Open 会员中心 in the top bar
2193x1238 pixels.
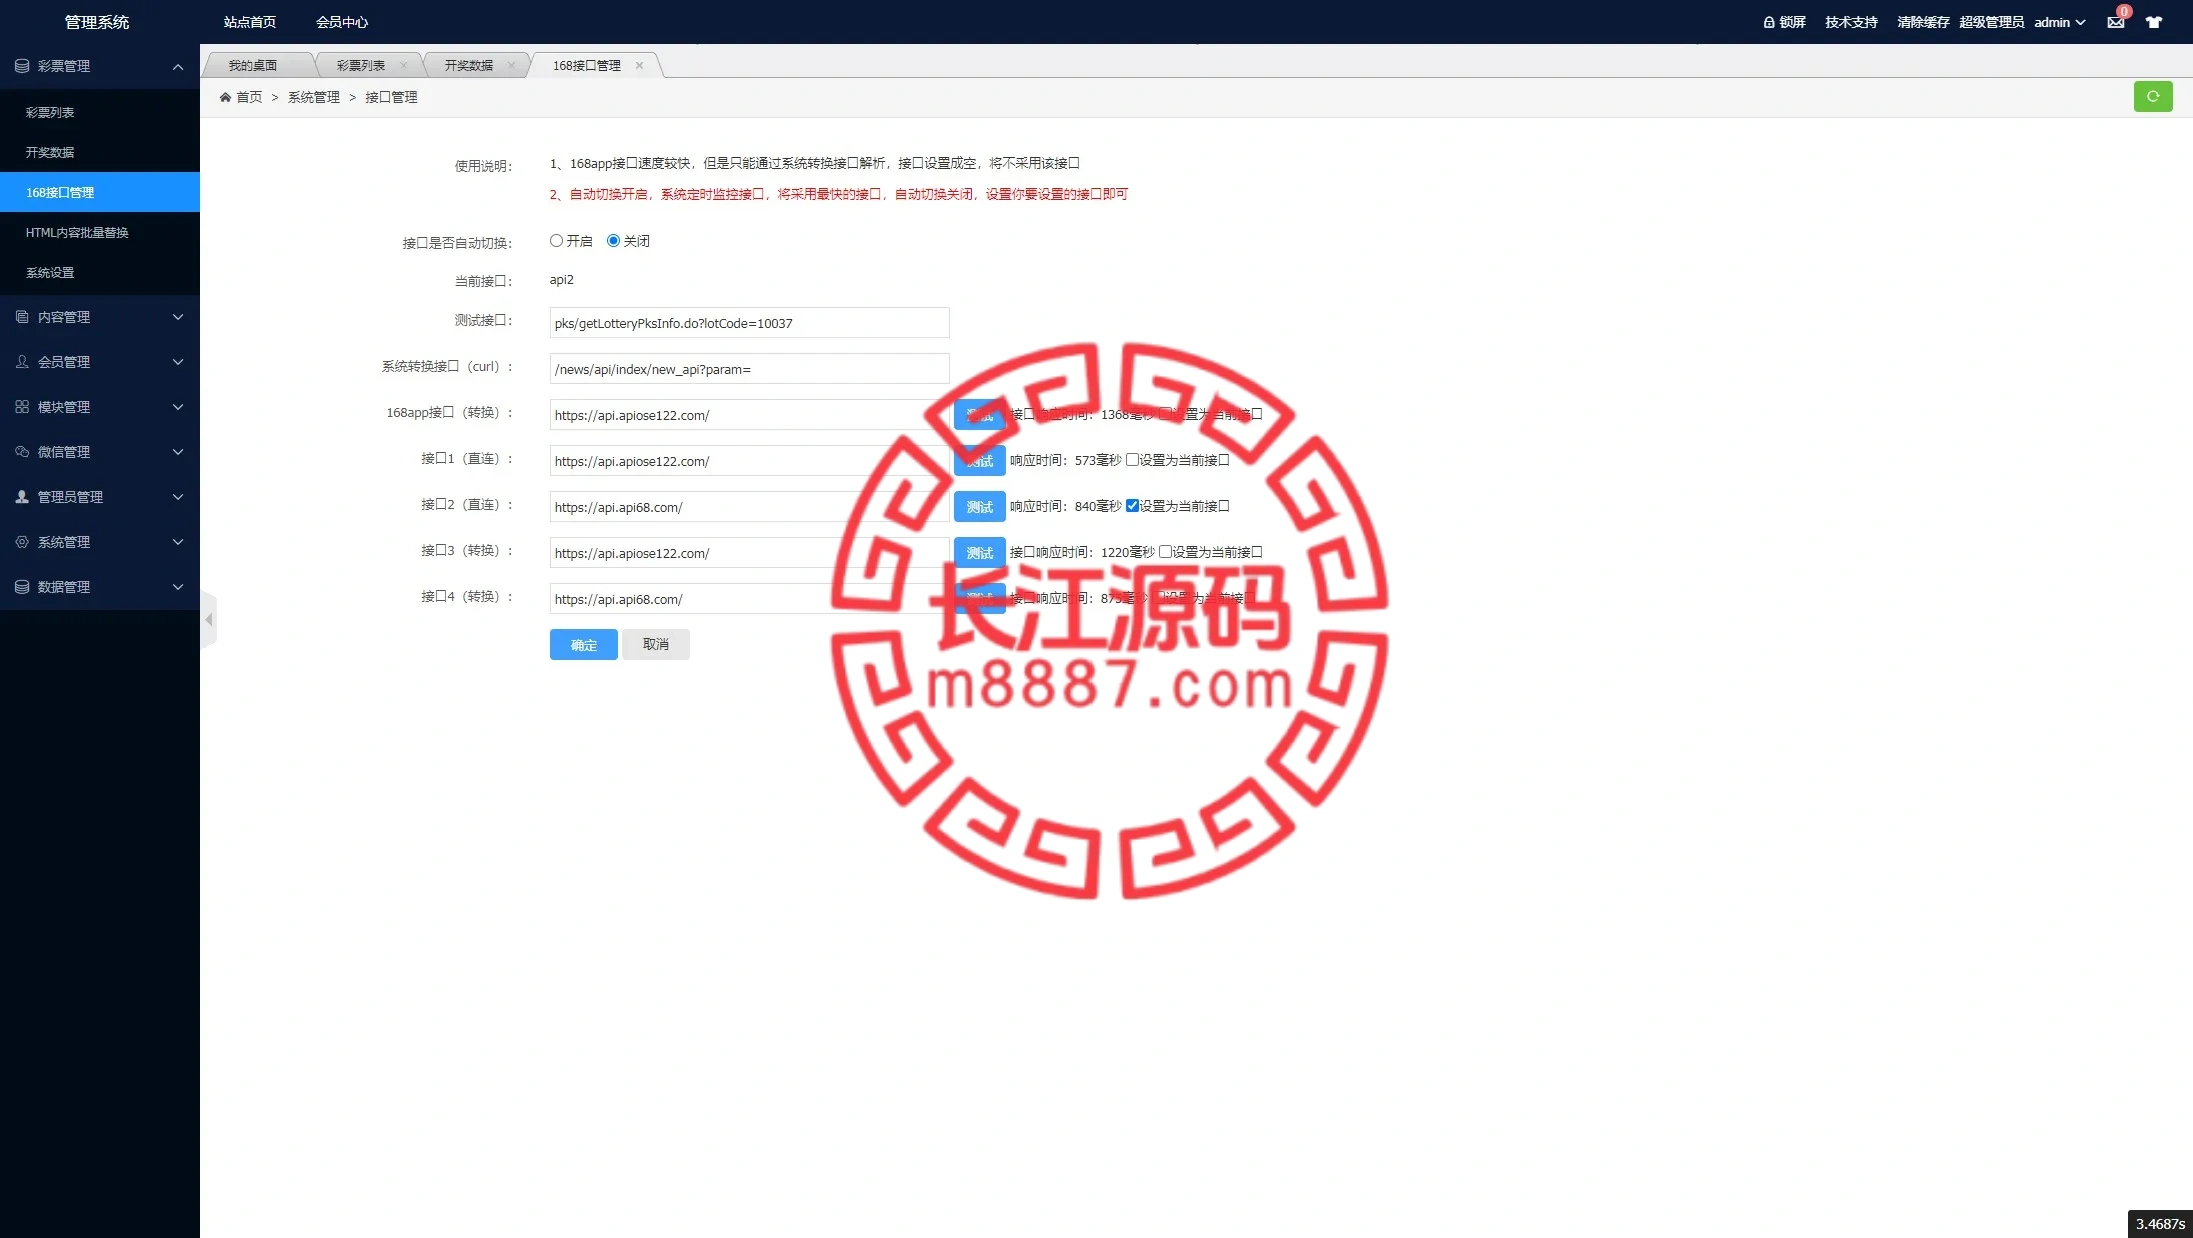click(x=342, y=22)
